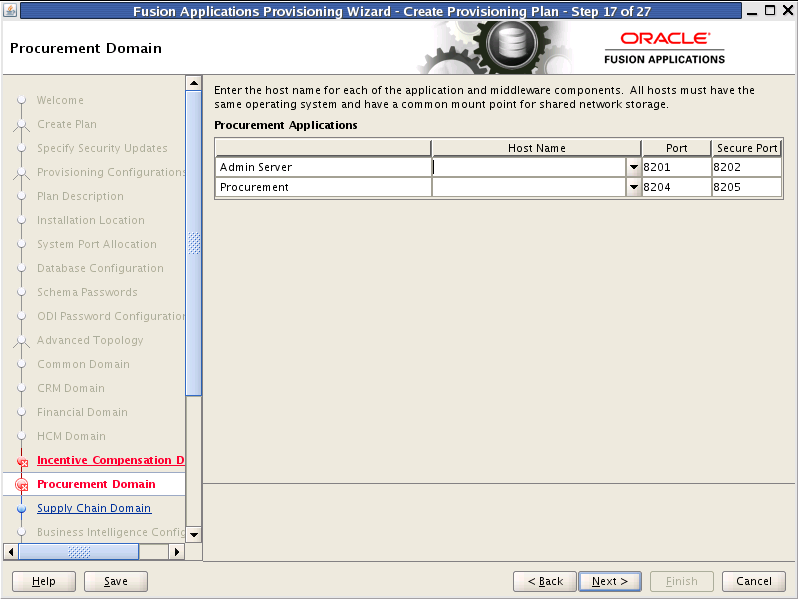Select the System Port Allocation step
Viewport: 798px width, 599px height.
click(97, 244)
